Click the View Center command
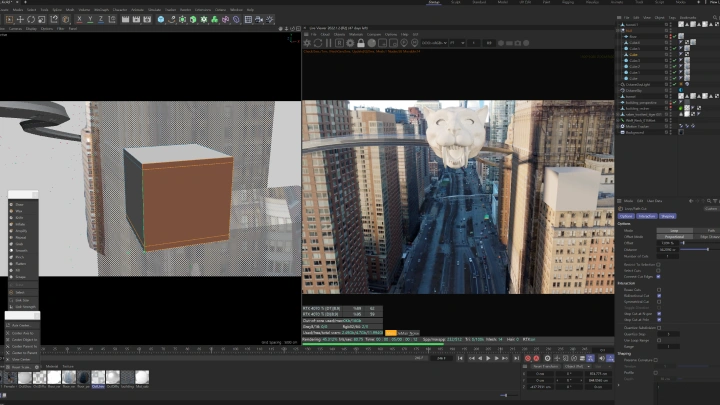 coord(22,360)
